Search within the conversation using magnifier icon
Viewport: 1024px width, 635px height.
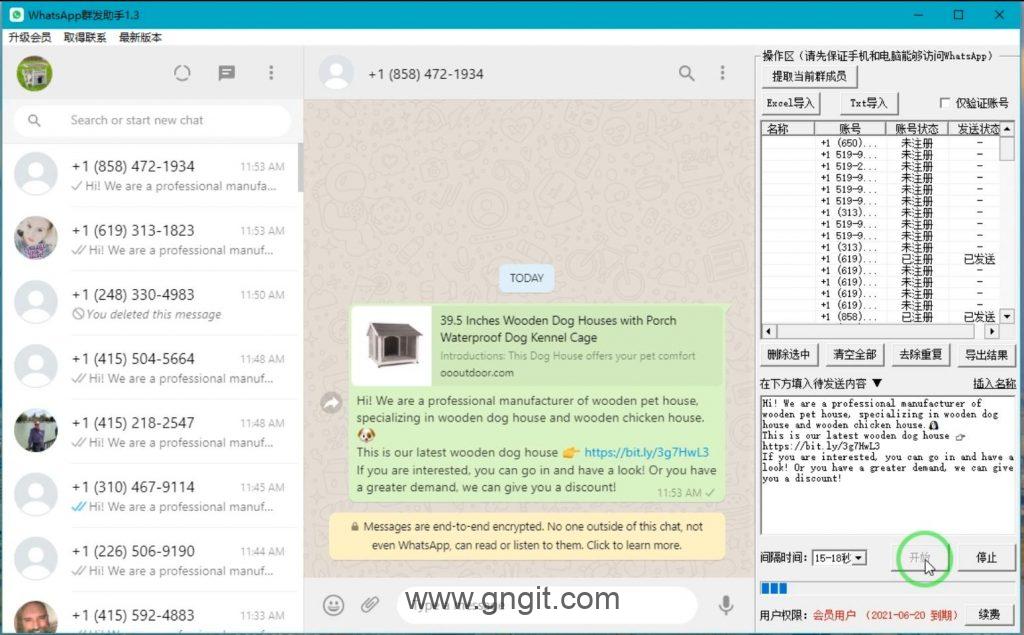tap(686, 73)
